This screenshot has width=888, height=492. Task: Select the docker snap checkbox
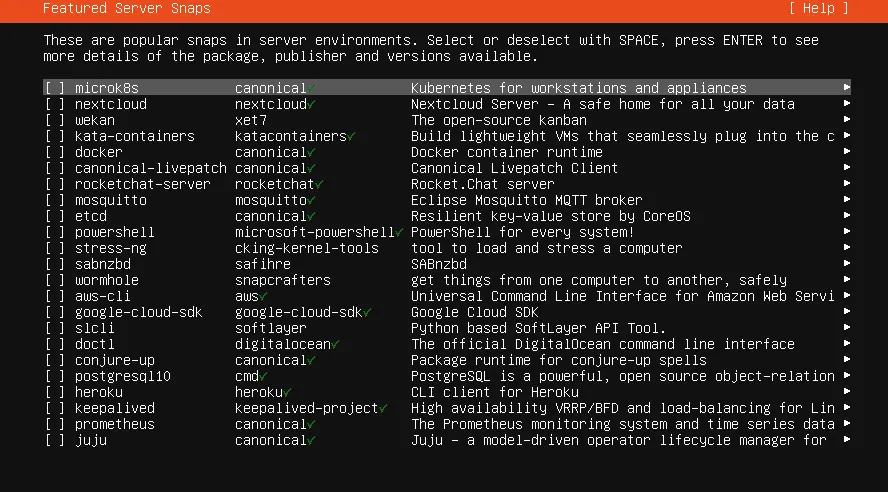tap(55, 152)
